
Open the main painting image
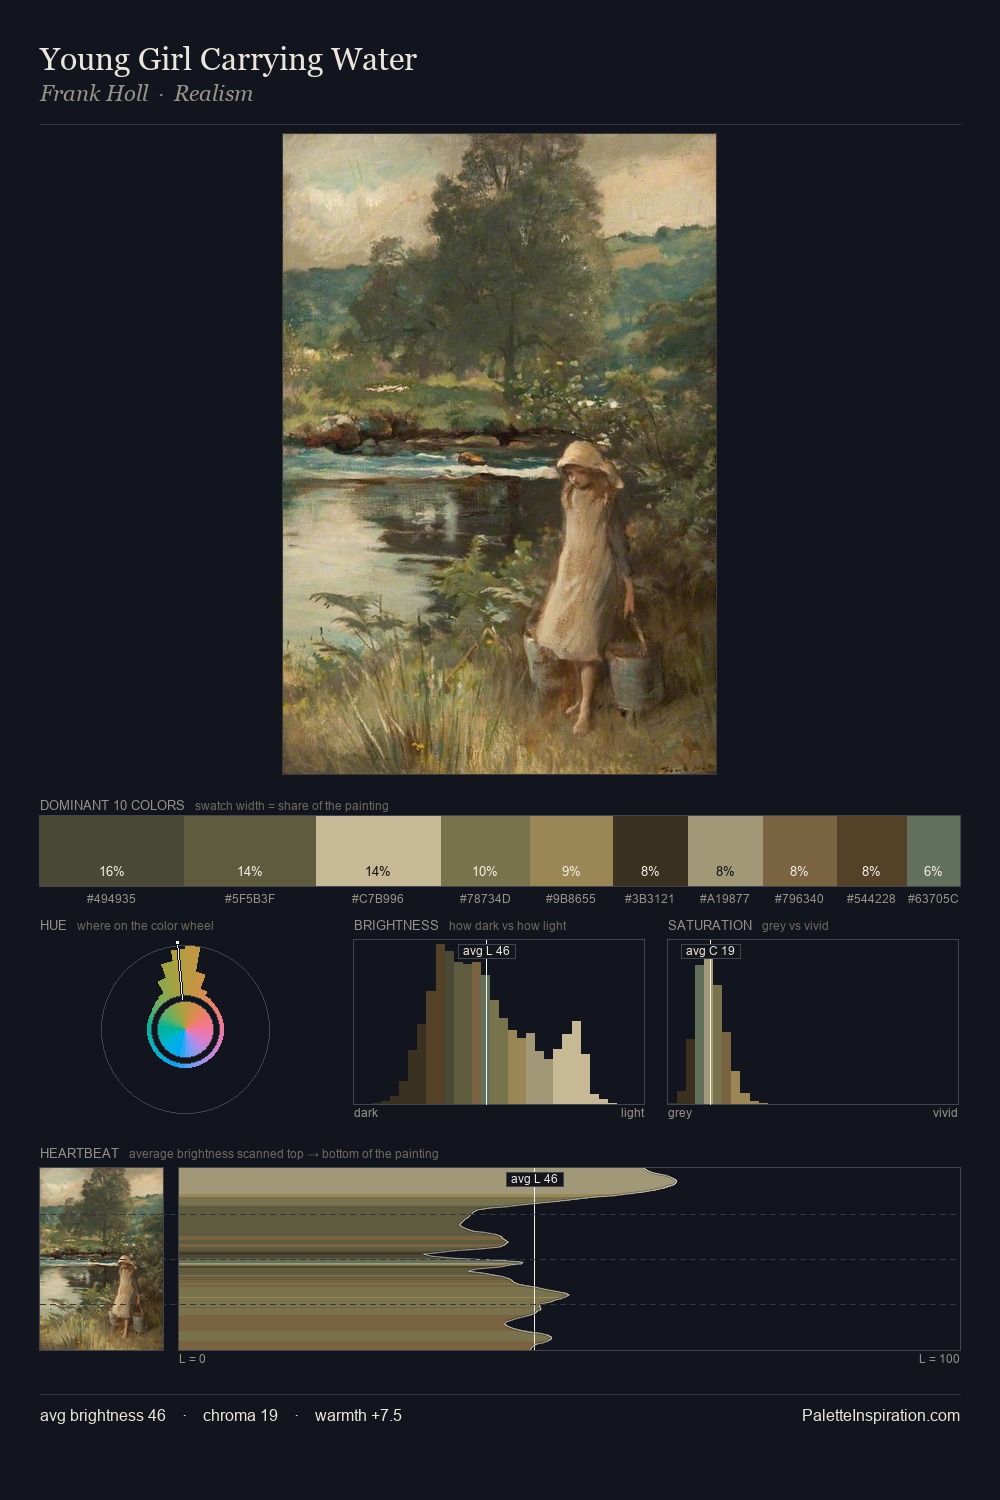point(499,454)
